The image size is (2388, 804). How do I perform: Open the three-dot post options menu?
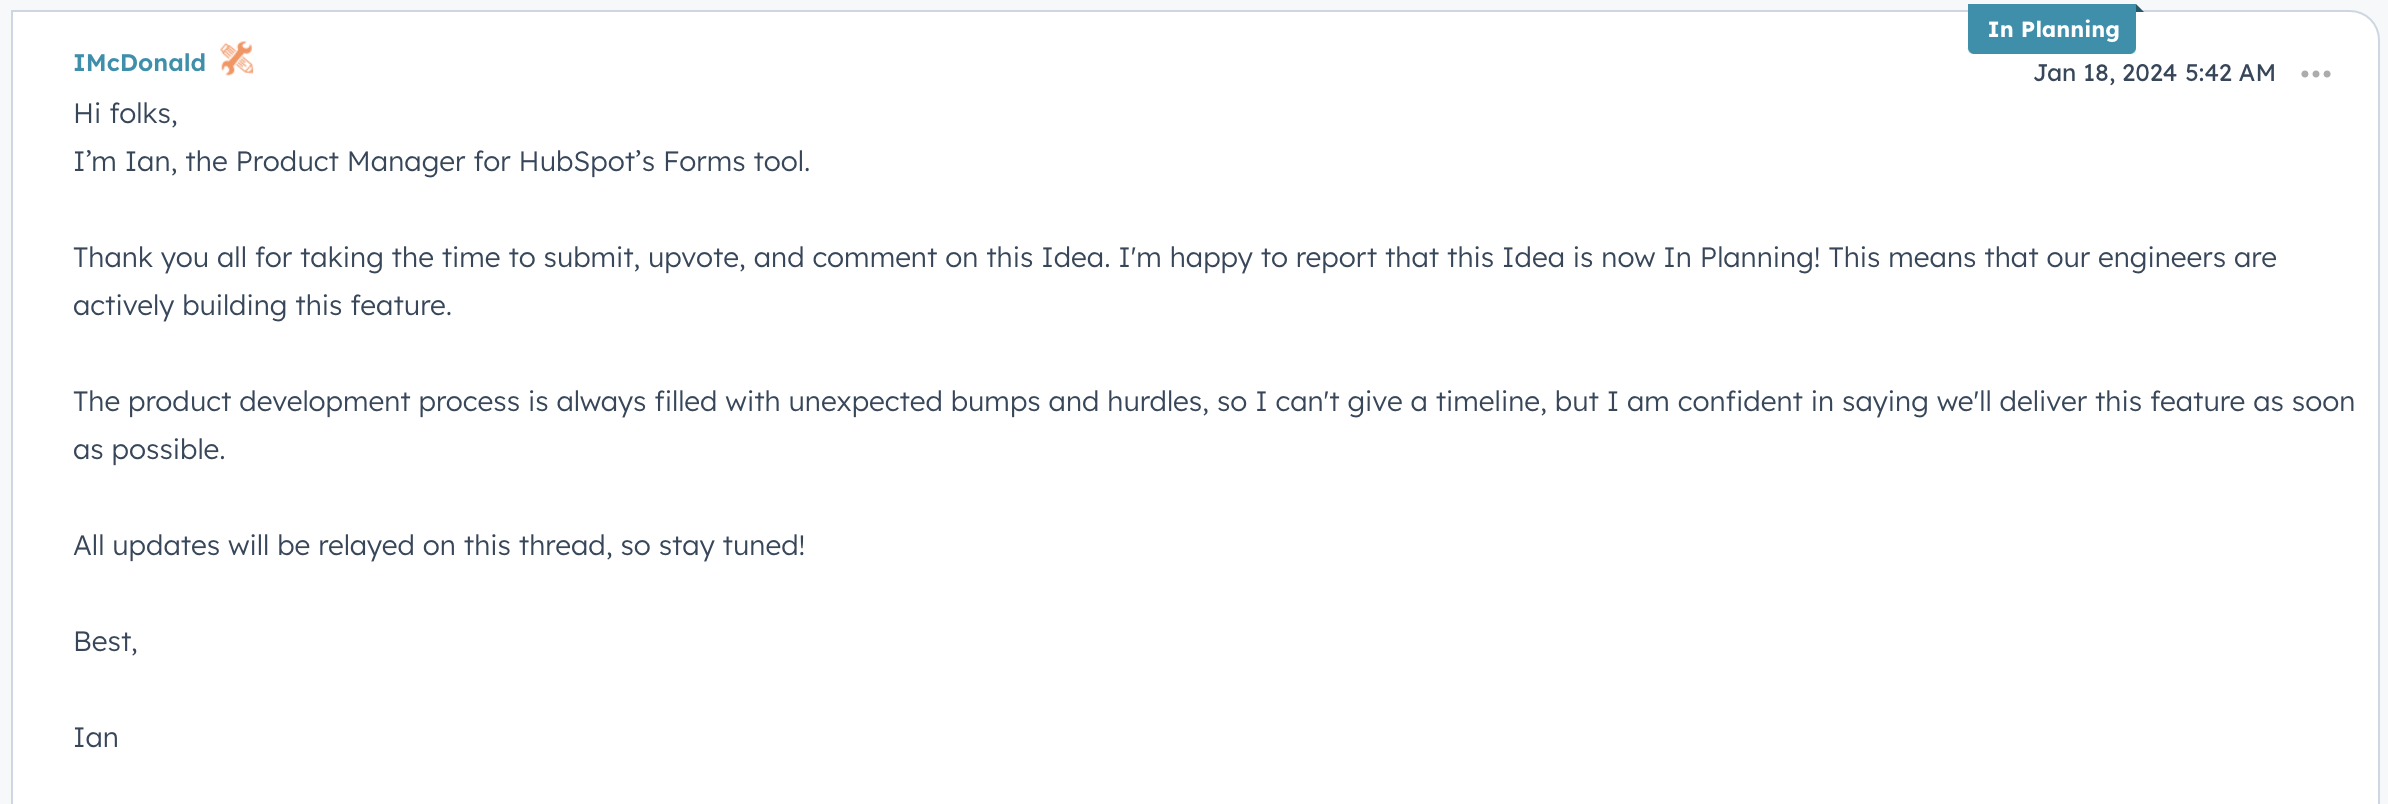[x=2315, y=74]
